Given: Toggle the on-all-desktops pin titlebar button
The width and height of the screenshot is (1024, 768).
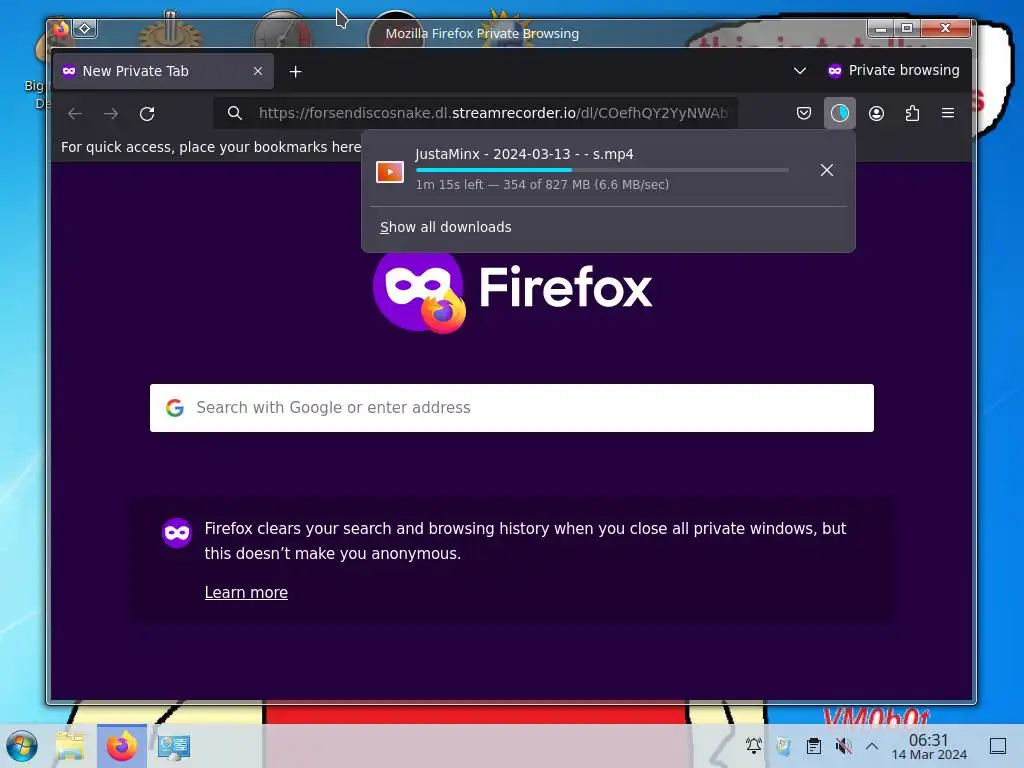Looking at the screenshot, I should click(x=85, y=28).
